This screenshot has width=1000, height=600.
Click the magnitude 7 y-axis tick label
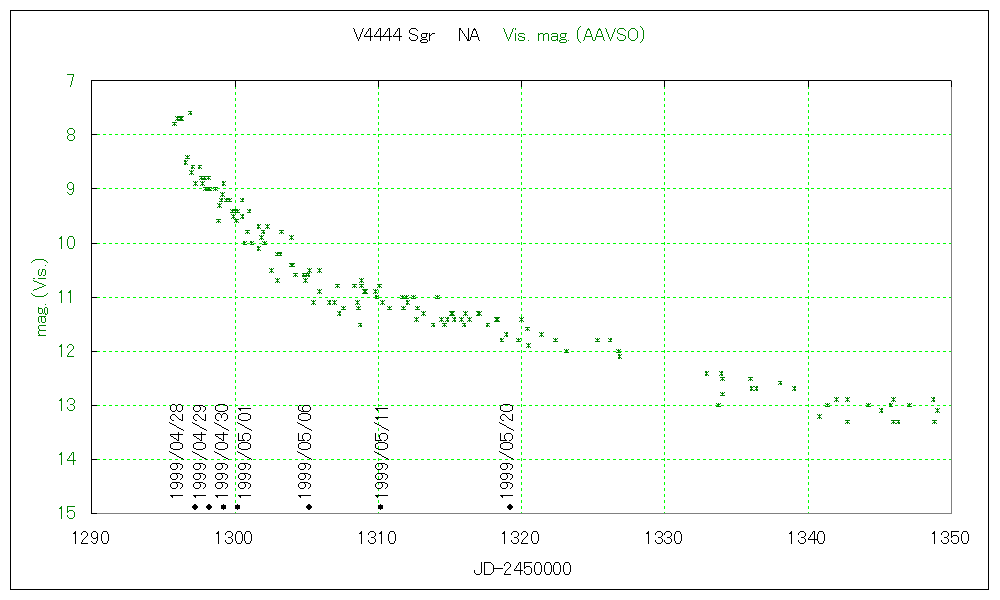coord(69,81)
